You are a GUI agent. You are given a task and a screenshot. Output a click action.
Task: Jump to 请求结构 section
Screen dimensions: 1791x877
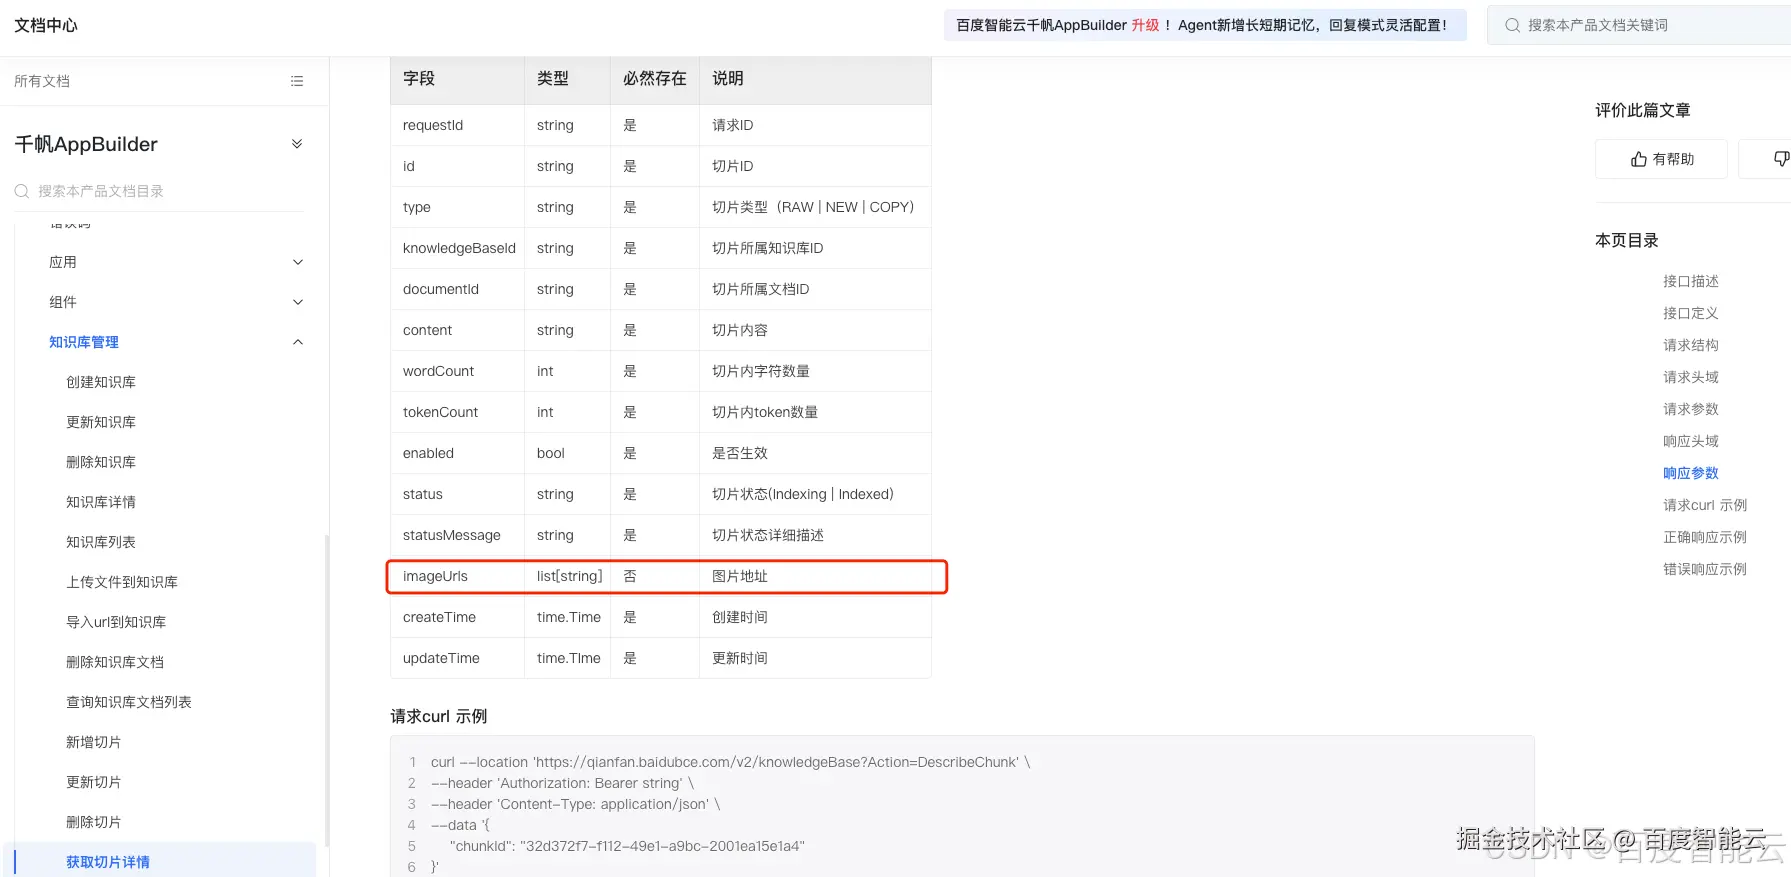pyautogui.click(x=1691, y=345)
